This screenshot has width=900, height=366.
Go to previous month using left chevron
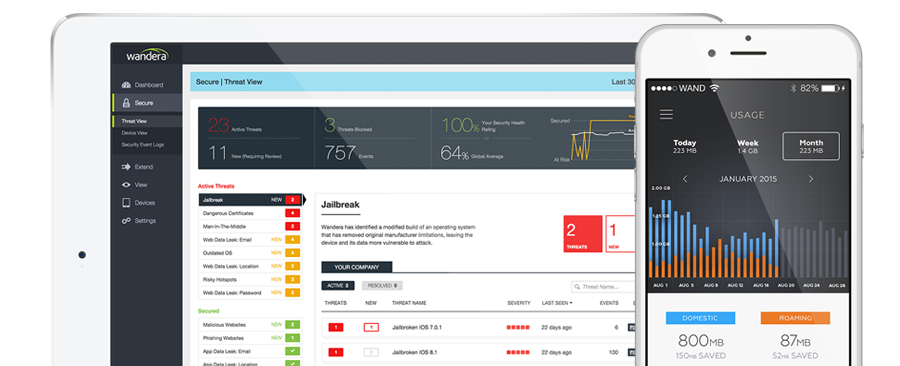click(685, 179)
